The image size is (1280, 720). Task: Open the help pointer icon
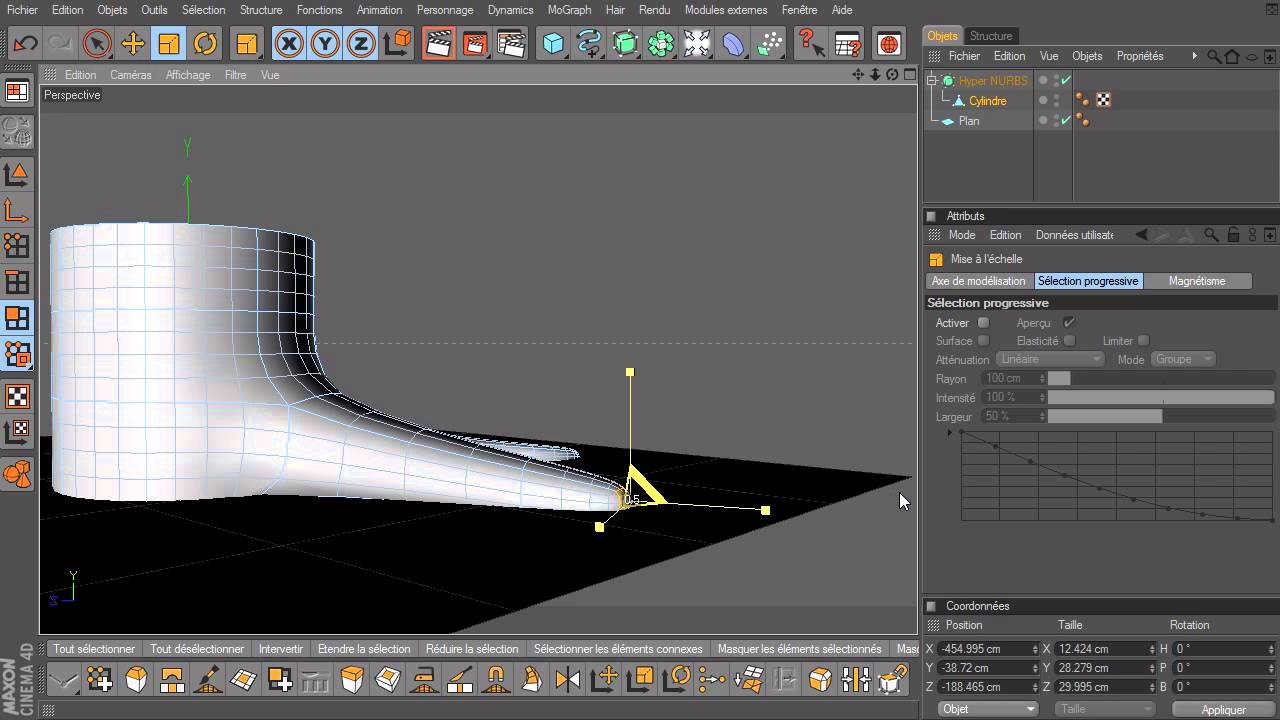click(811, 43)
